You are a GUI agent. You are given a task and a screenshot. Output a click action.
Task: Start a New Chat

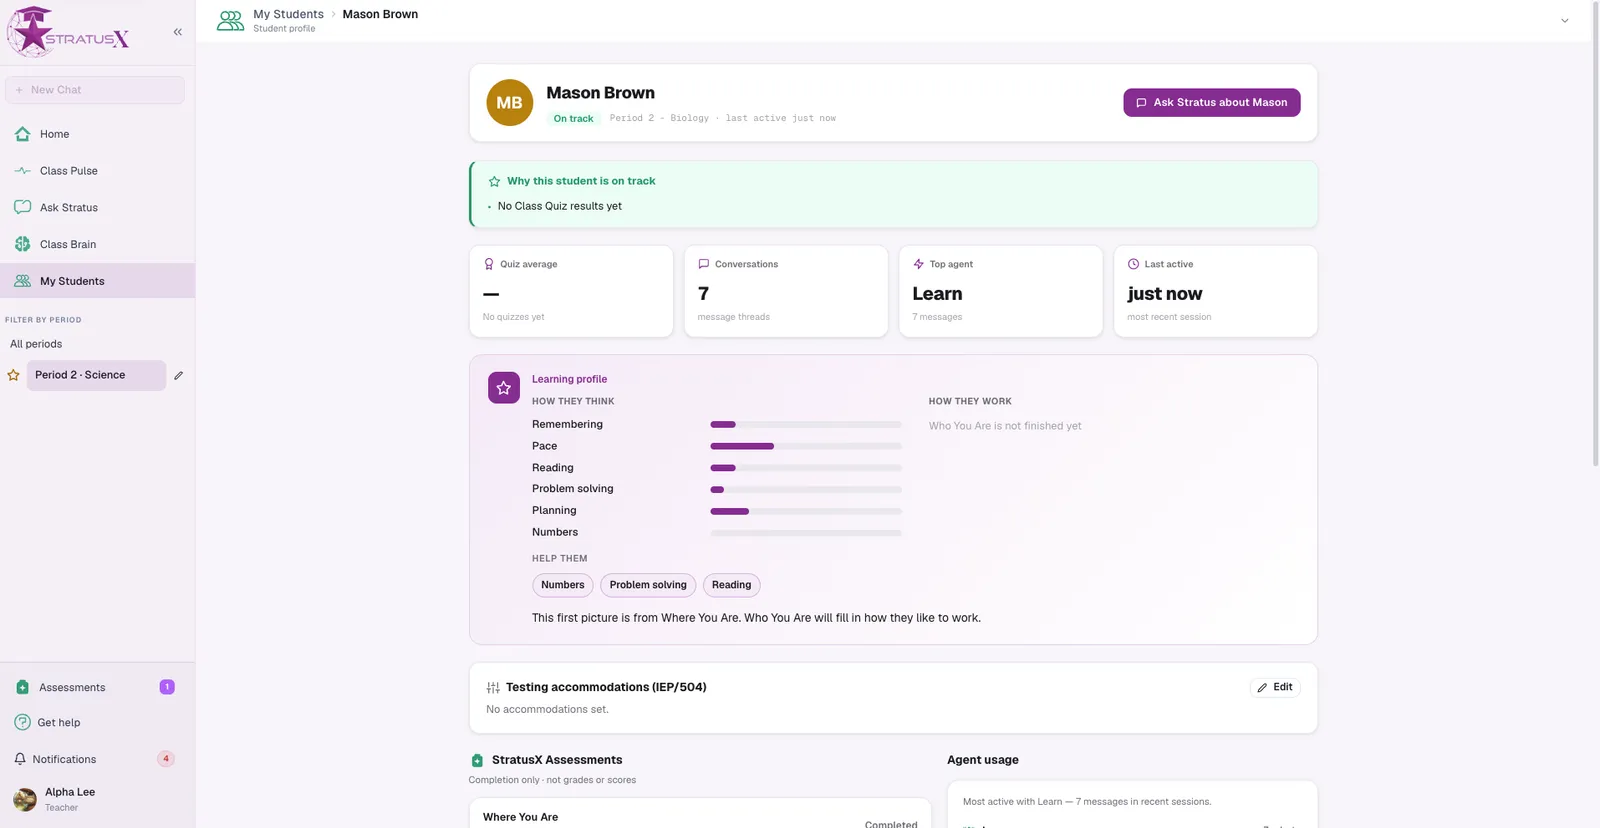95,90
